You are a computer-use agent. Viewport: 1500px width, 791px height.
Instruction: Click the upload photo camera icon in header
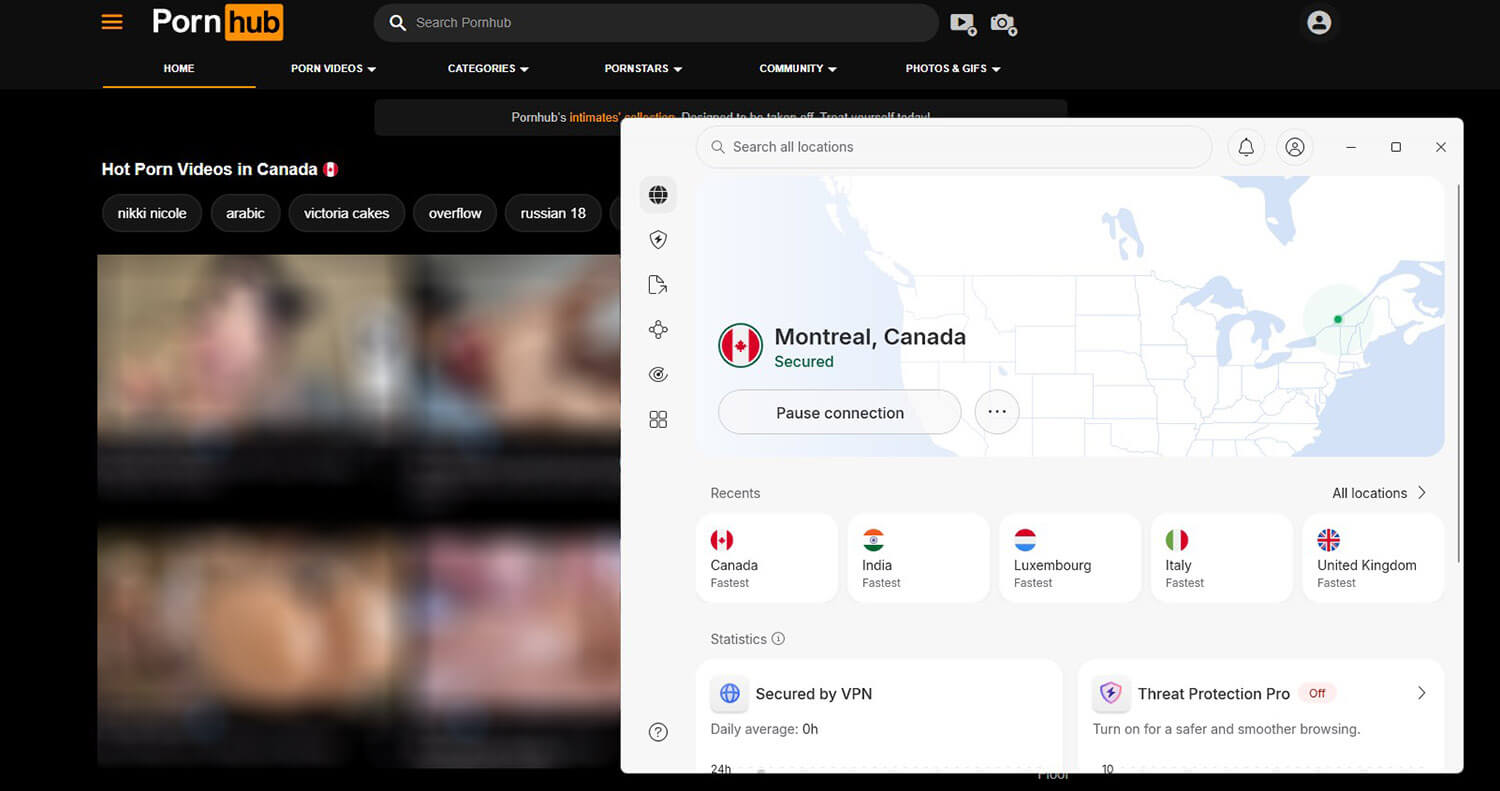(1003, 23)
